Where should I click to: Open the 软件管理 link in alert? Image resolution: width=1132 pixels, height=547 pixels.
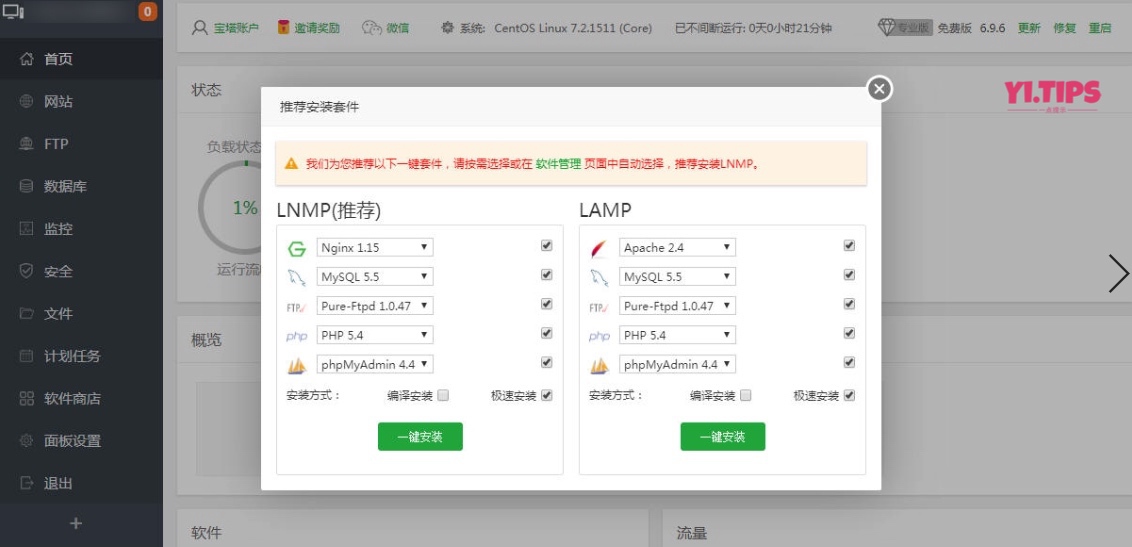point(558,164)
